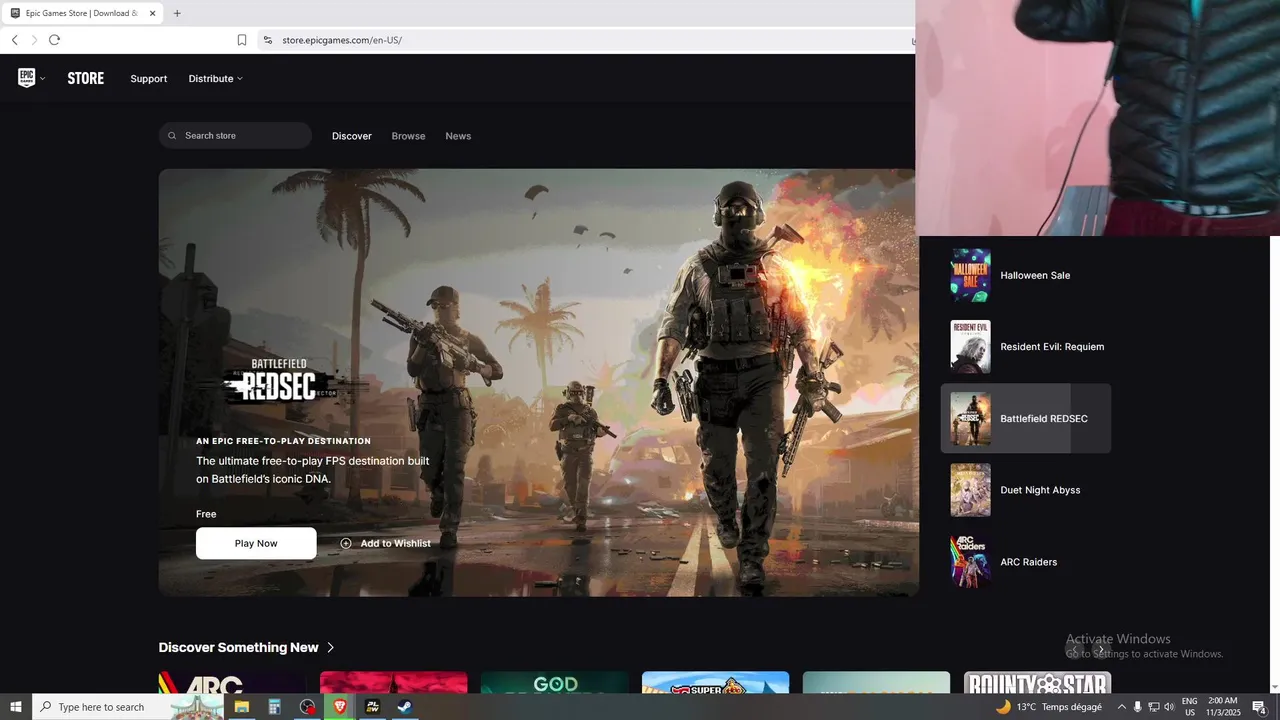Open the GOD game card
Viewport: 1280px width, 720px height.
(554, 682)
